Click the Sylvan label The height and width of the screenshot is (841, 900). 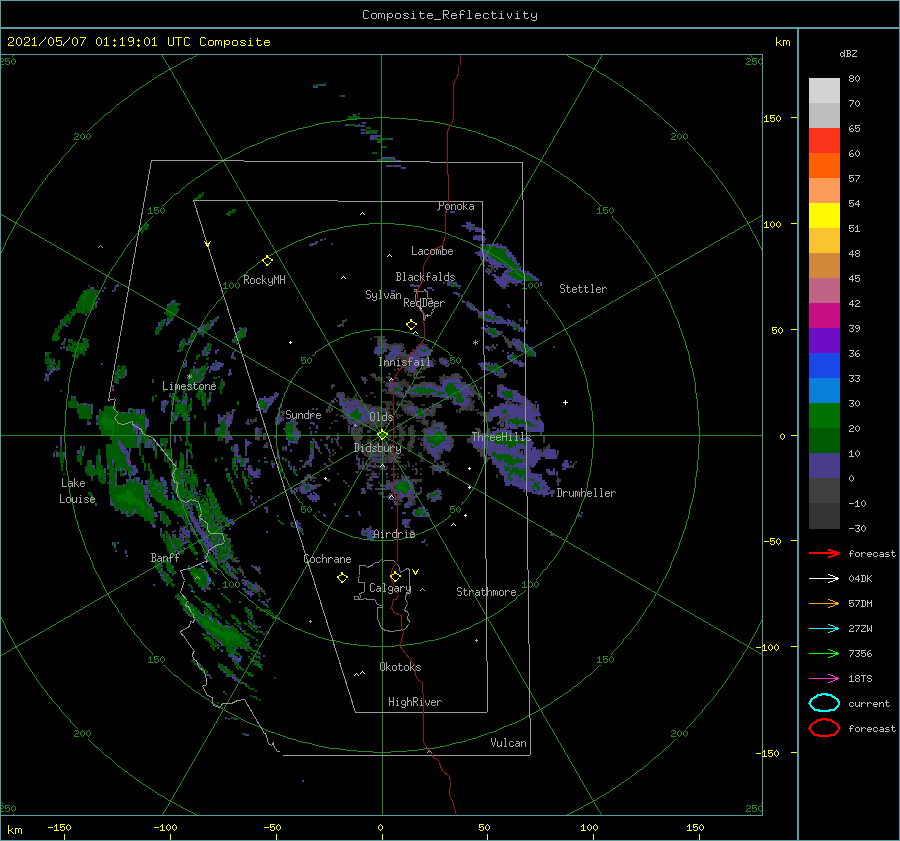tap(383, 295)
